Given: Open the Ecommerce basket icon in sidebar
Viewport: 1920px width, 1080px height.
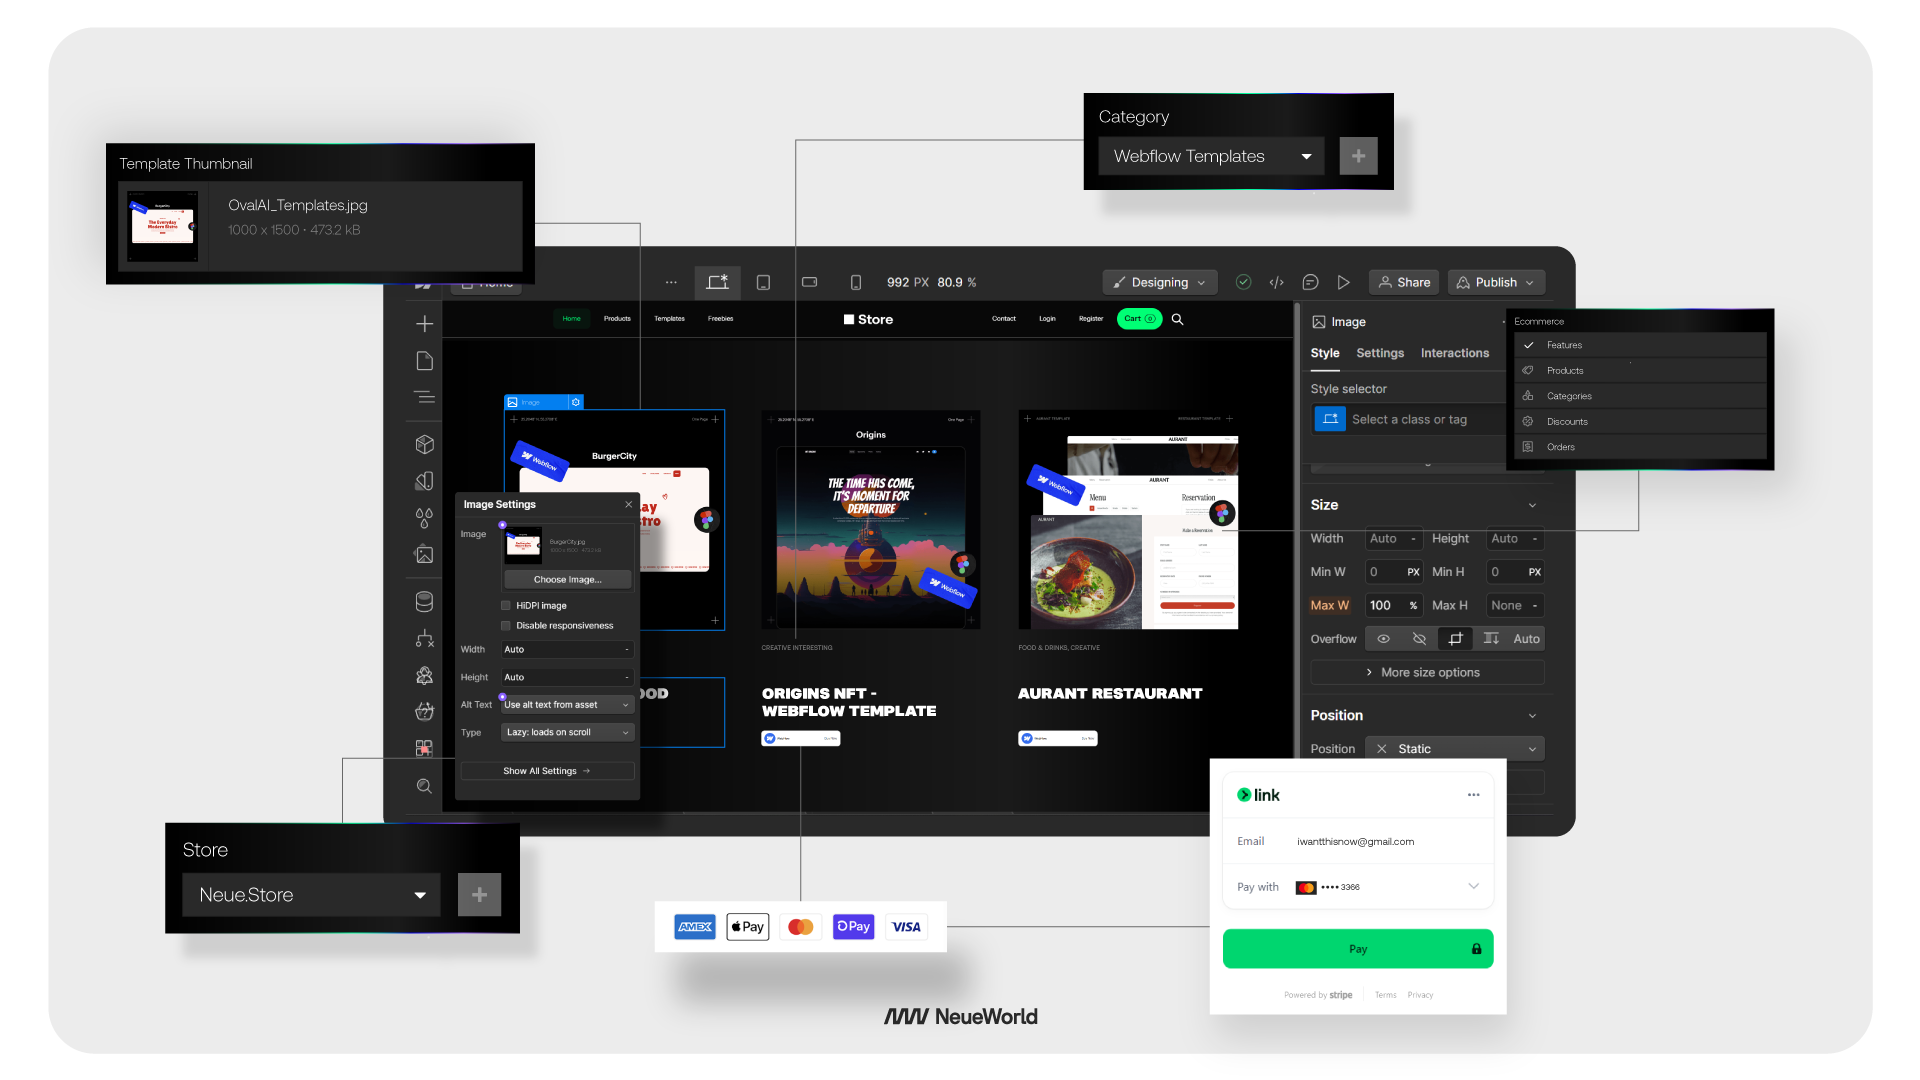Looking at the screenshot, I should click(424, 711).
